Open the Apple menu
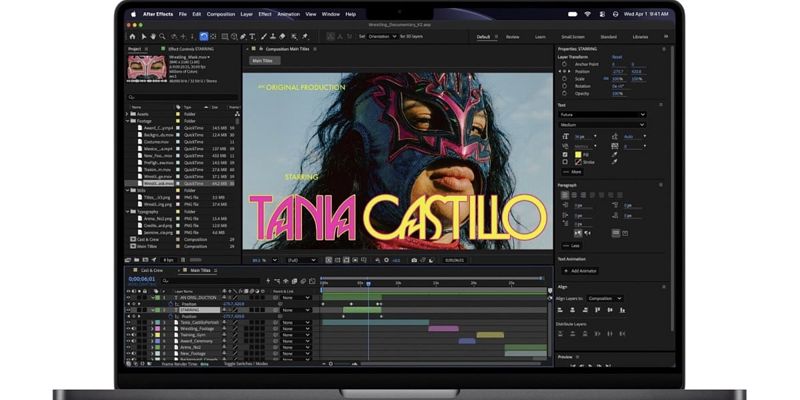 point(134,14)
